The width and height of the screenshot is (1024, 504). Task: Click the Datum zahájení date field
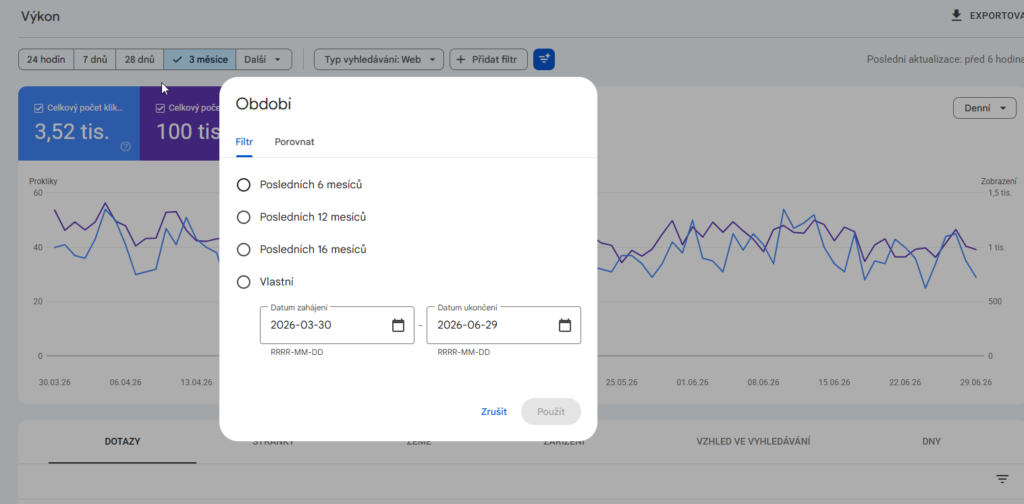pos(337,325)
